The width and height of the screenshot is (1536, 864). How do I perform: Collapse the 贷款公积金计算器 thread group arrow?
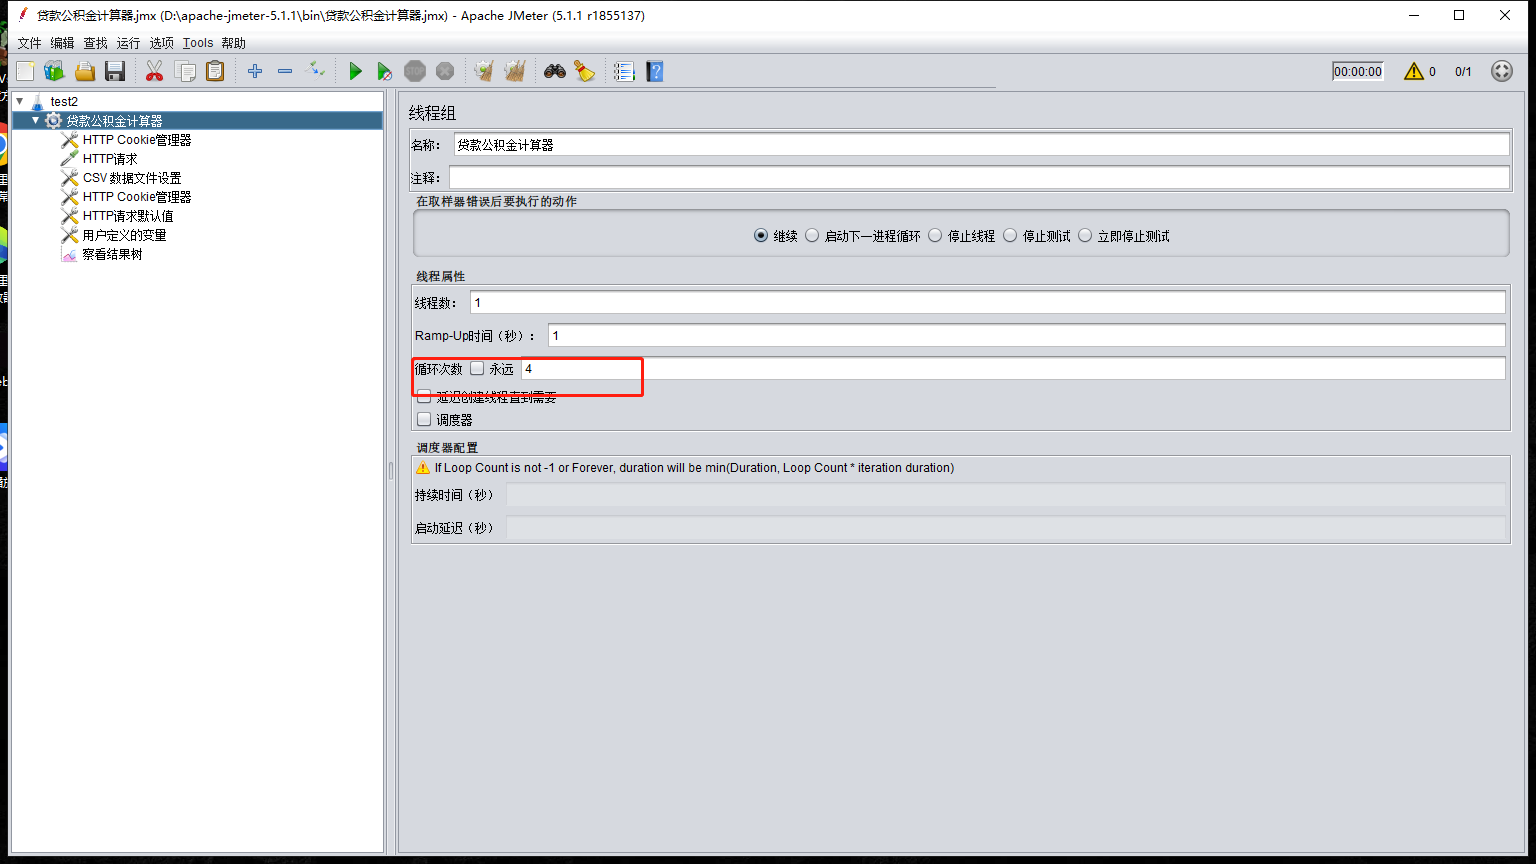[x=36, y=120]
